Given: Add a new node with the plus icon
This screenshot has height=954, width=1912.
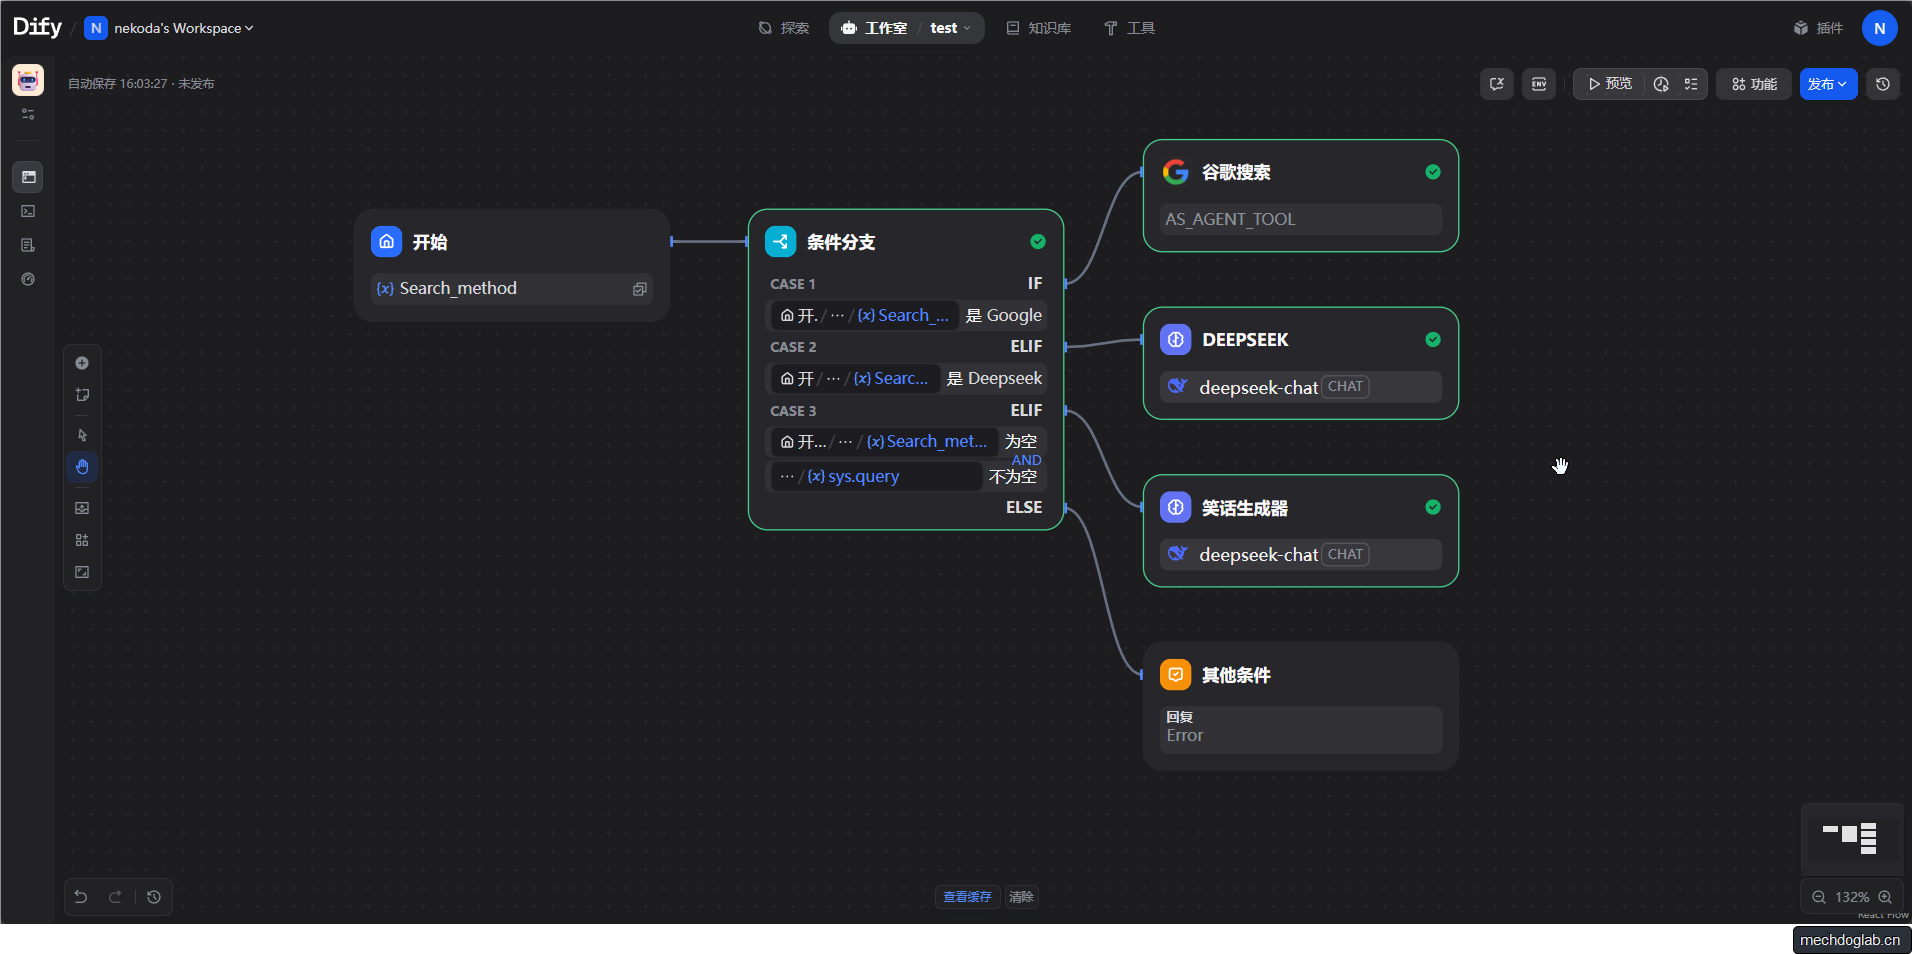Looking at the screenshot, I should tap(82, 363).
